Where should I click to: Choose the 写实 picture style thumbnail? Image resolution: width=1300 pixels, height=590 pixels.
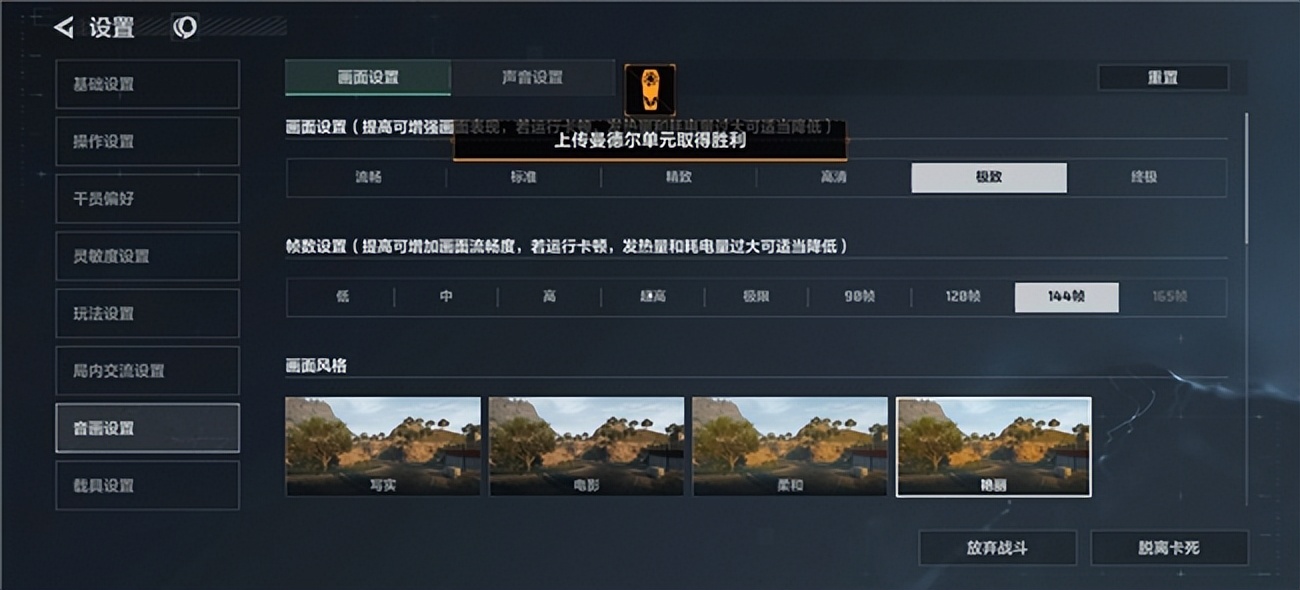pos(383,447)
